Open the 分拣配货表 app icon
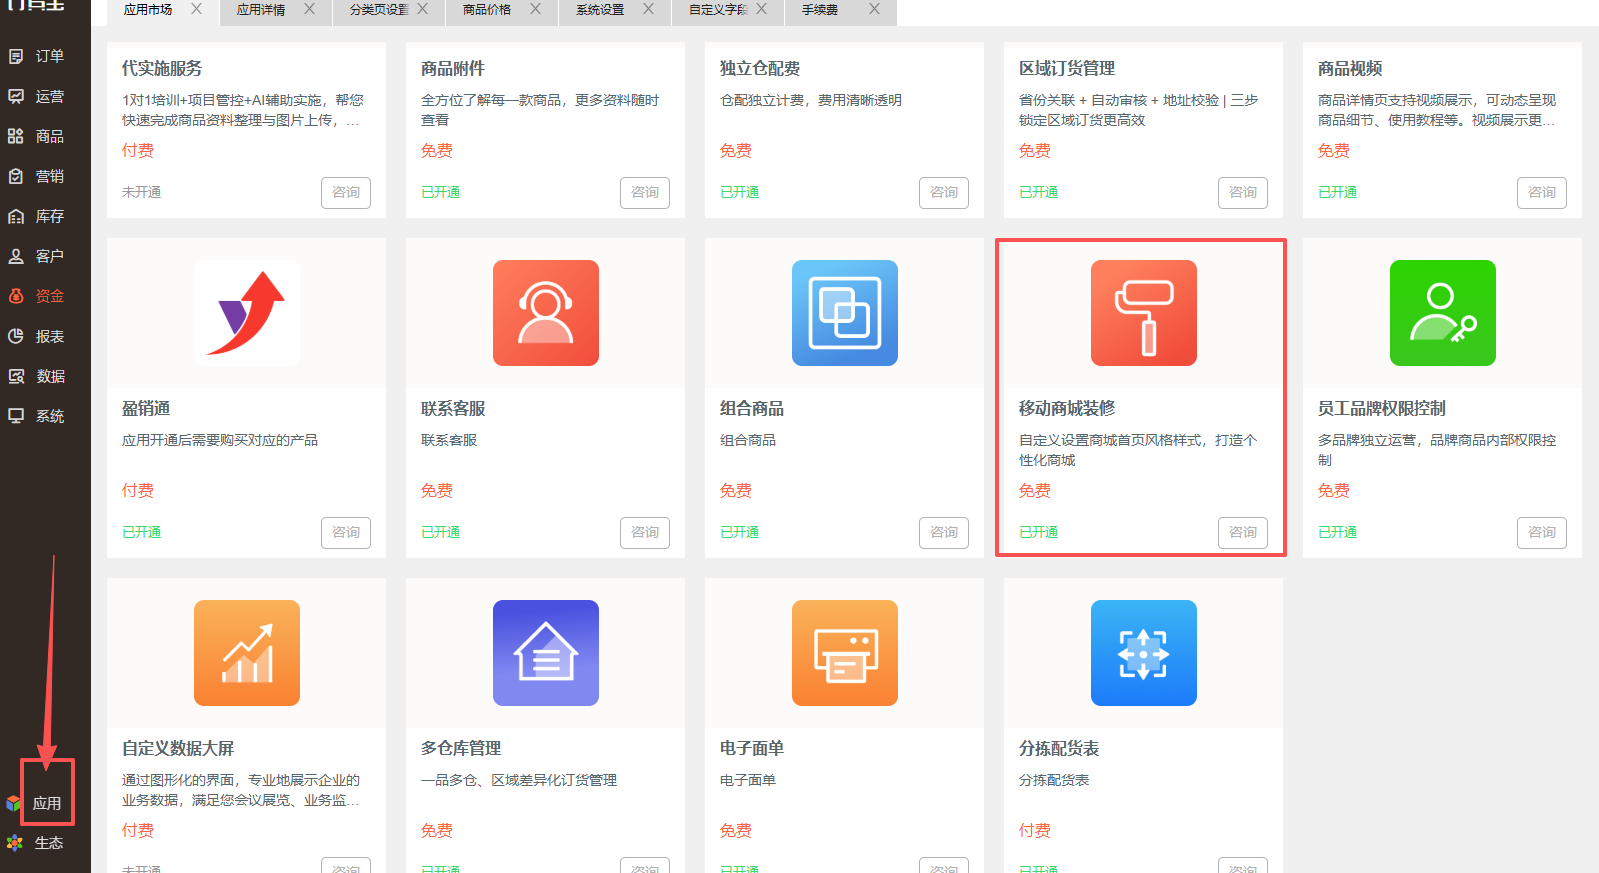Image resolution: width=1599 pixels, height=873 pixels. click(x=1144, y=653)
